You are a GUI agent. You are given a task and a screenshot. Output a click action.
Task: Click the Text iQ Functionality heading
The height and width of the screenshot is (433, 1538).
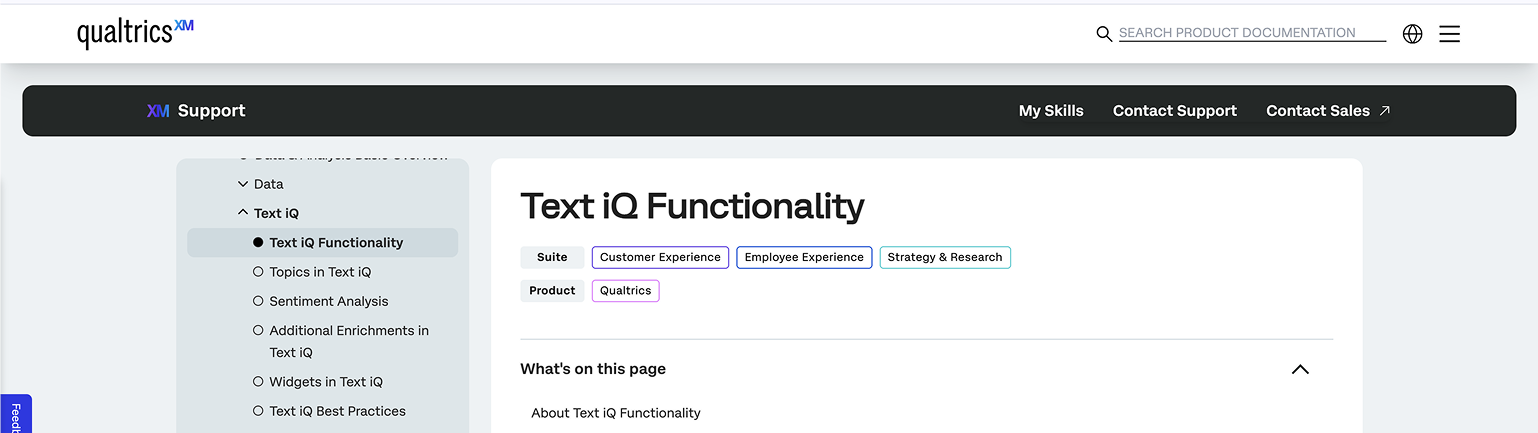click(692, 206)
